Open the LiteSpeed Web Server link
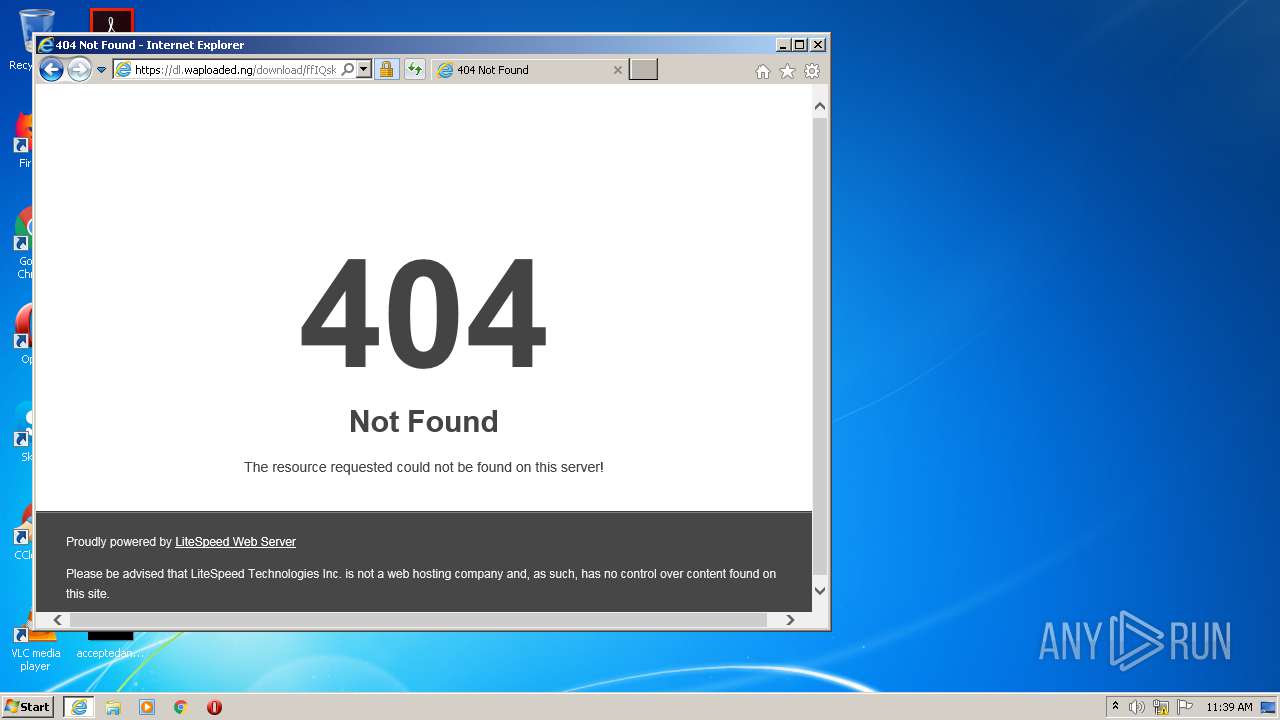1280x720 pixels. [235, 542]
